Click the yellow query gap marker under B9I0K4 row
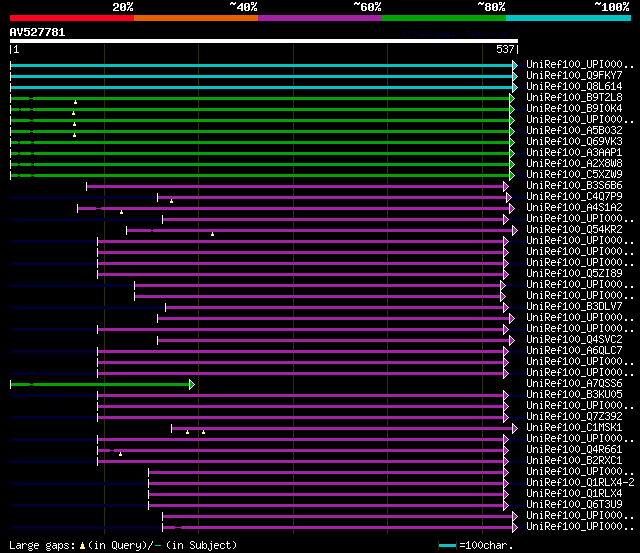The image size is (640, 553). tap(73, 113)
